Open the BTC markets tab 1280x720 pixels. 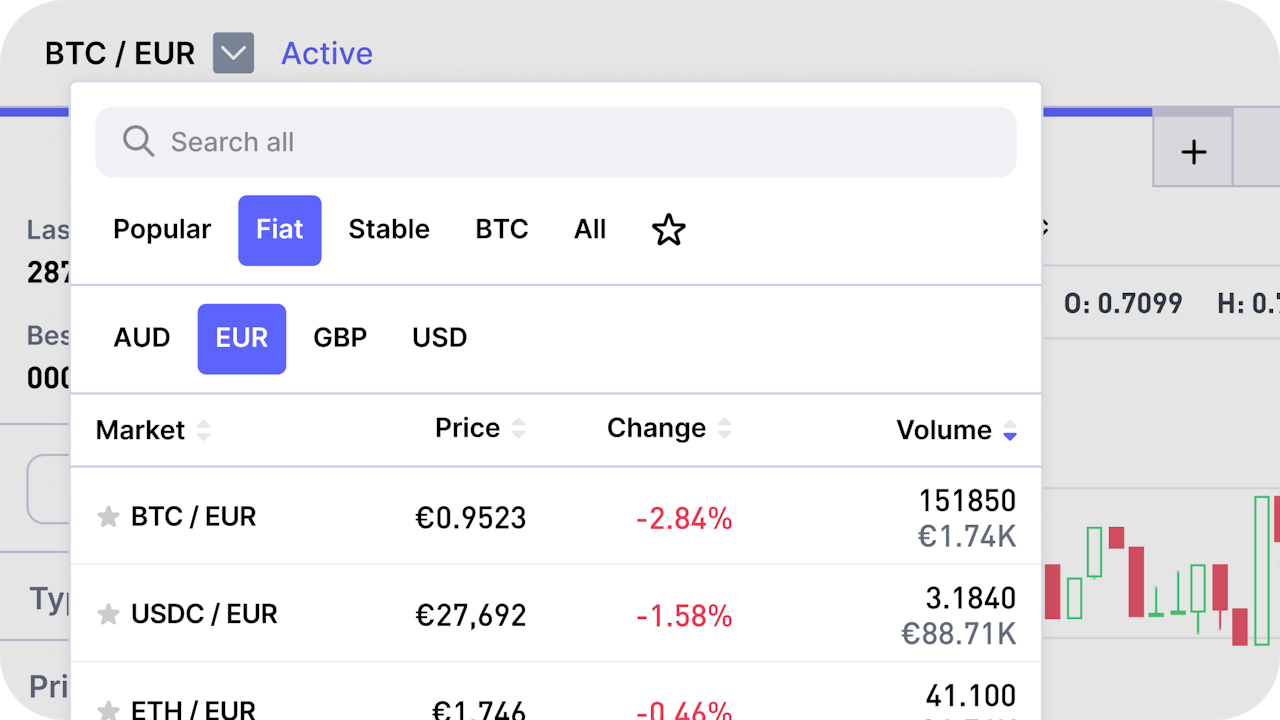[501, 230]
